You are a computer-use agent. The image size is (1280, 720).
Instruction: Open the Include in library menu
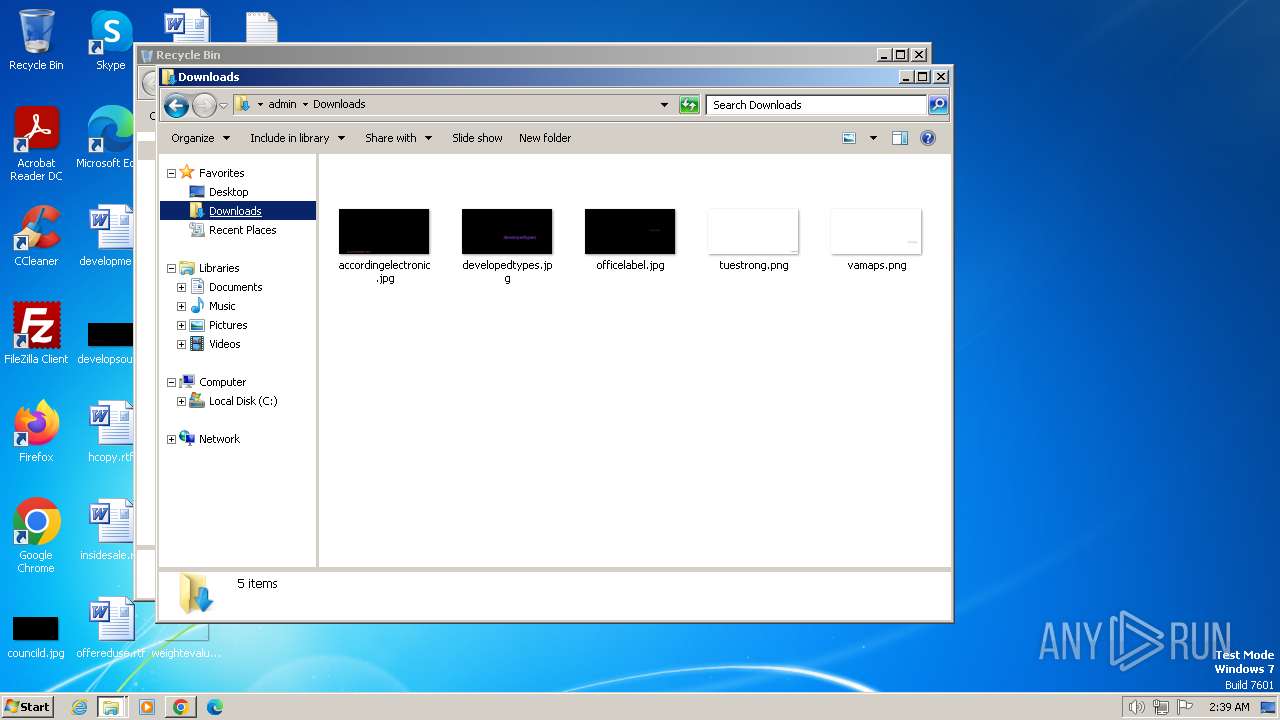click(297, 138)
